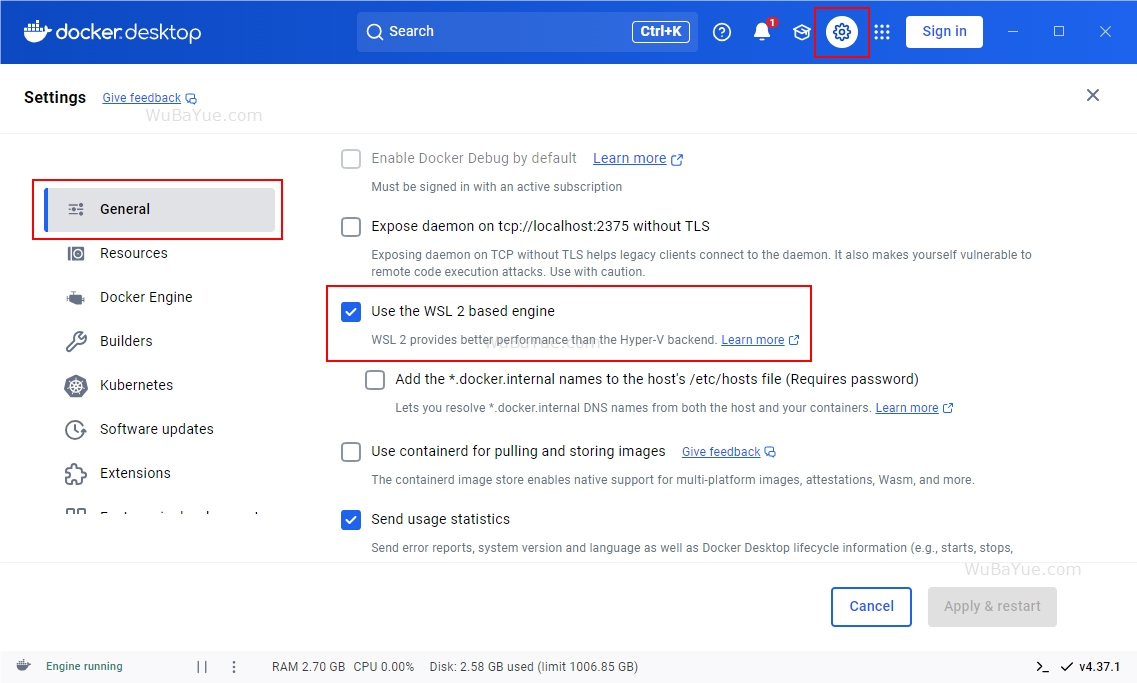
Task: Select the Software updates tab
Action: tap(160, 429)
